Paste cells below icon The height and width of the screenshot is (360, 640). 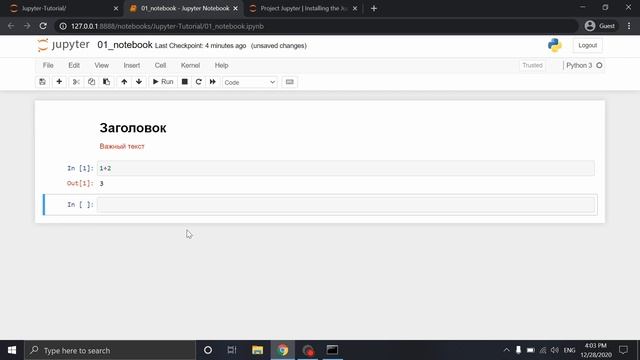click(106, 82)
